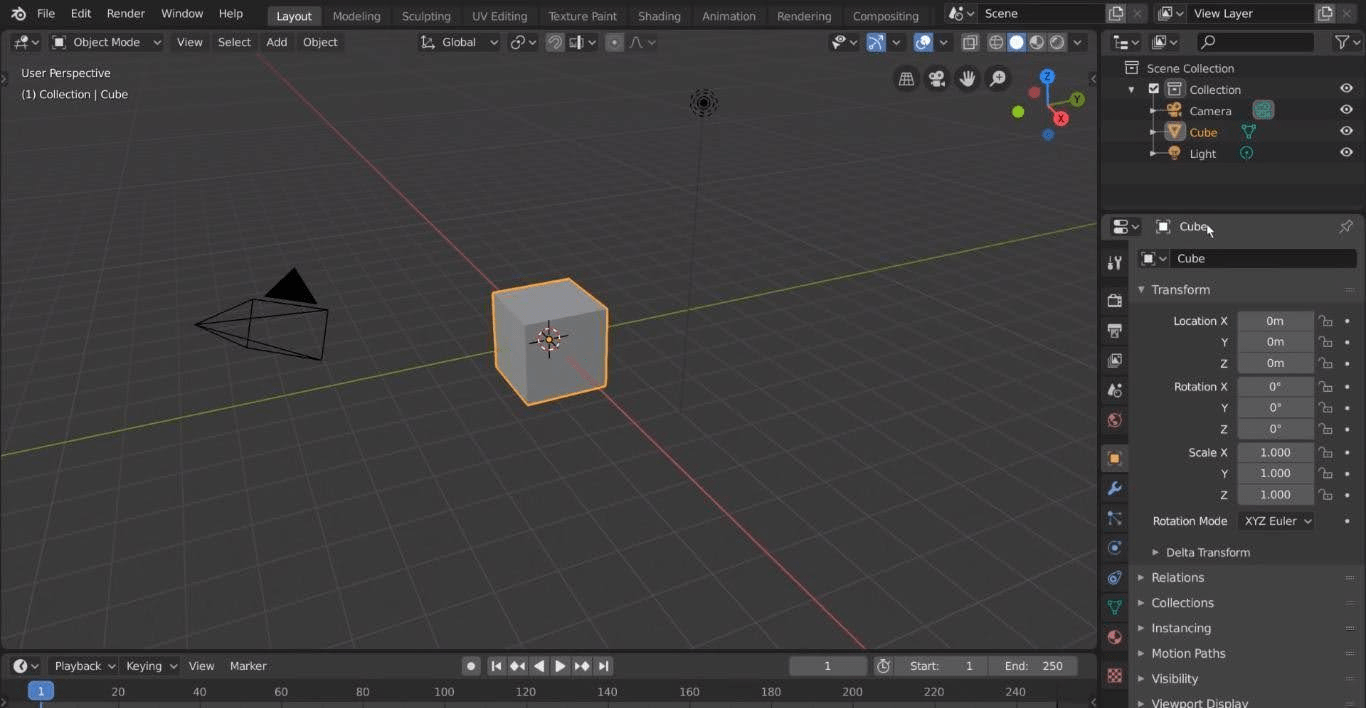Open the World properties tab

tap(1114, 420)
